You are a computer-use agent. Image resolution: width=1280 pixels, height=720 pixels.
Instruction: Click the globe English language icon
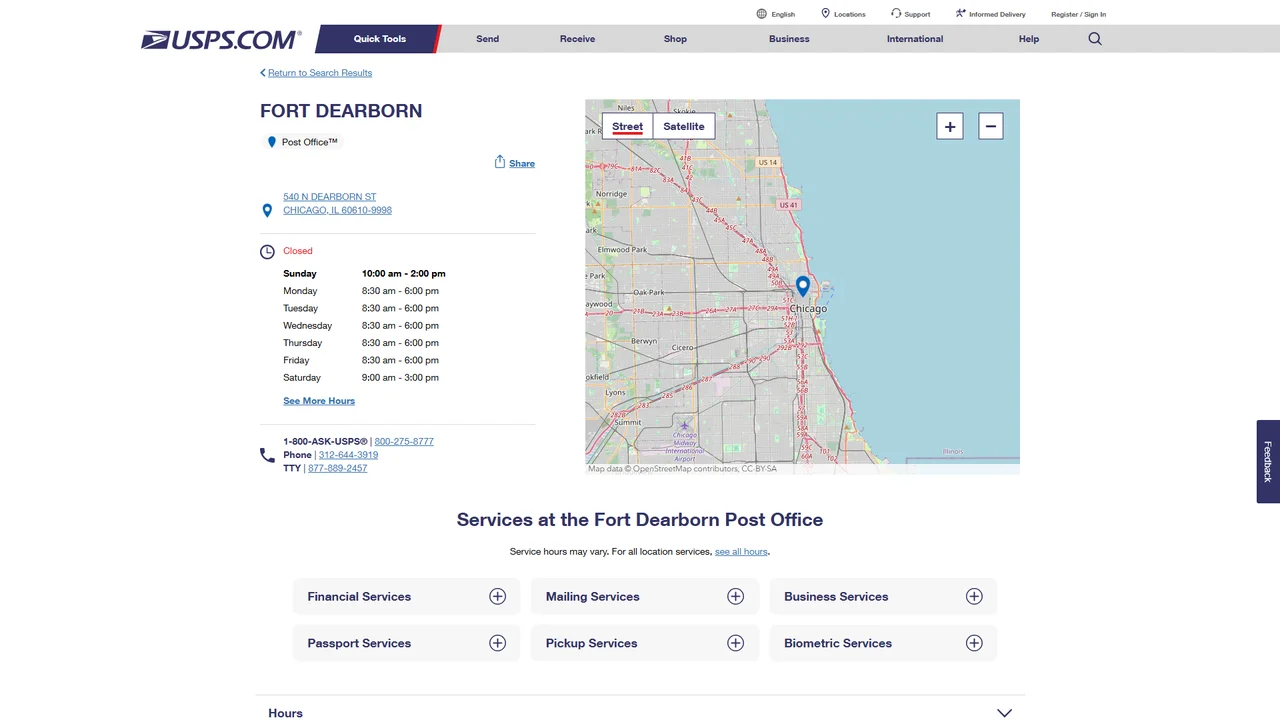pos(762,14)
